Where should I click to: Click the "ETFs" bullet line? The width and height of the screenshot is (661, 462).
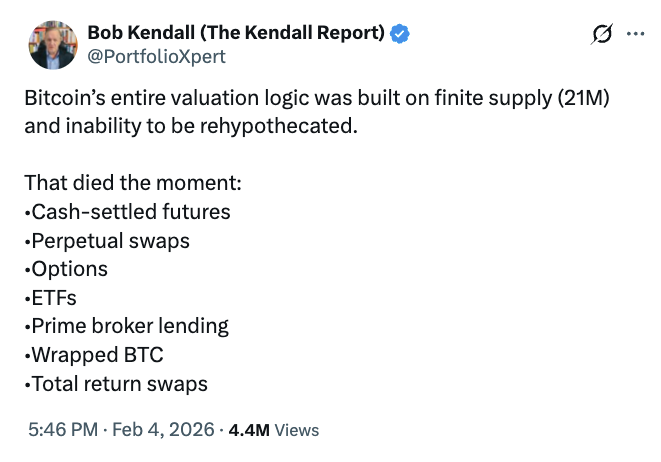pyautogui.click(x=52, y=297)
